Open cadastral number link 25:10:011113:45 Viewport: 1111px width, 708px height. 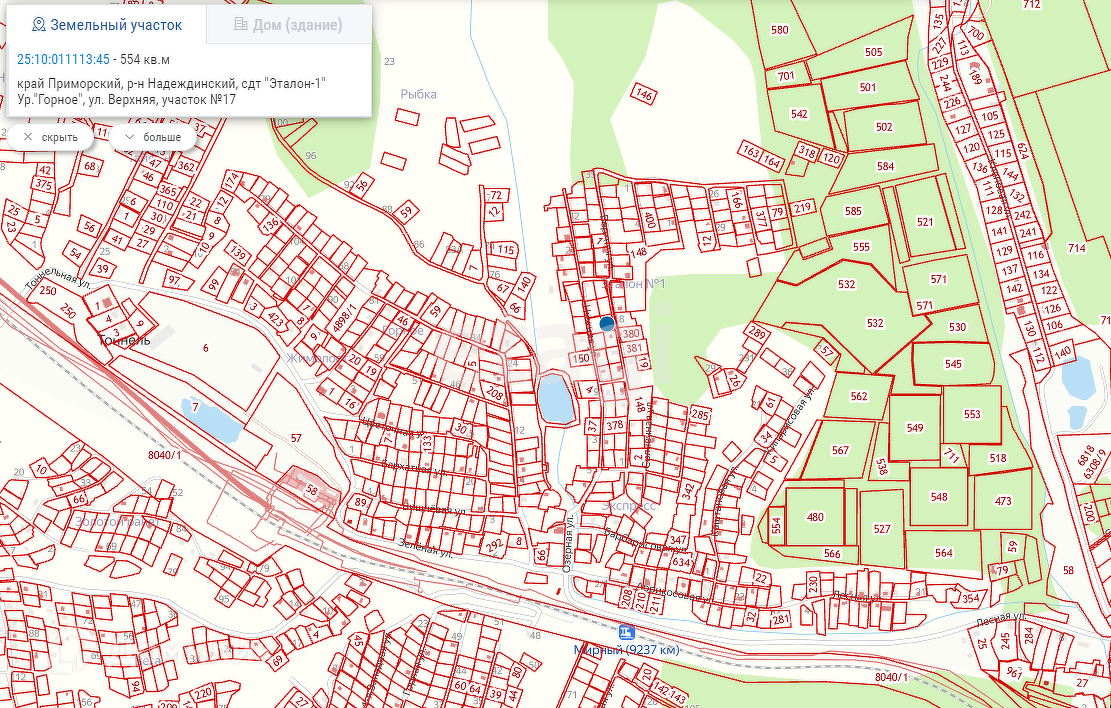click(x=63, y=60)
